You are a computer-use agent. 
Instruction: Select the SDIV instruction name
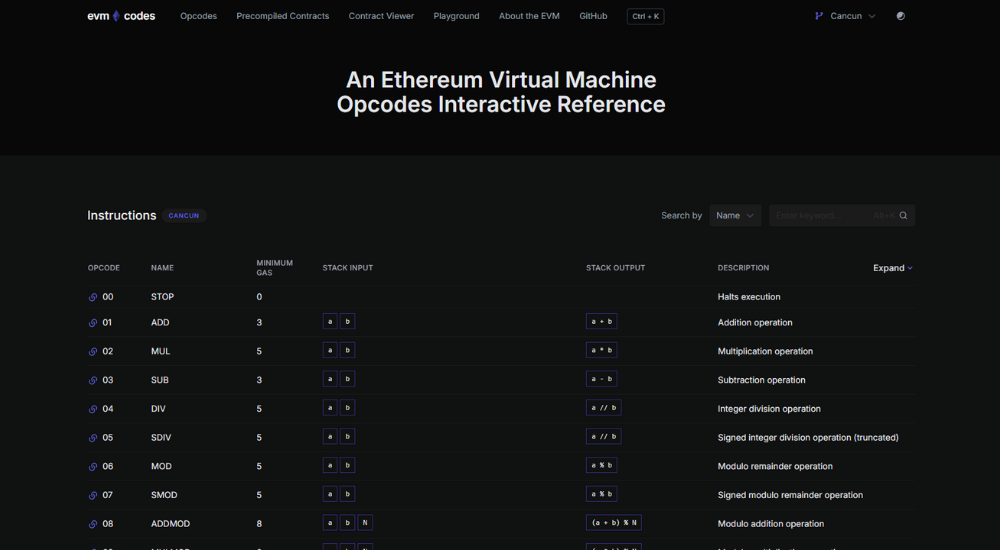pyautogui.click(x=161, y=438)
